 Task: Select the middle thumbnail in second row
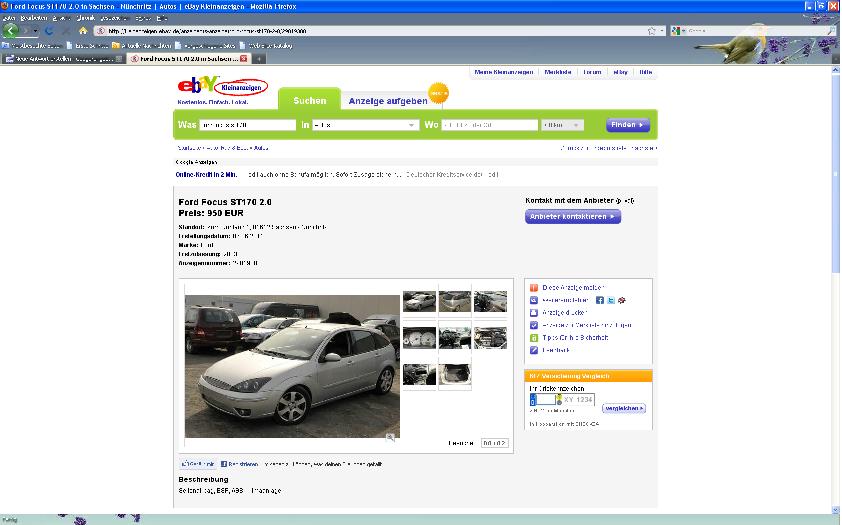[455, 338]
